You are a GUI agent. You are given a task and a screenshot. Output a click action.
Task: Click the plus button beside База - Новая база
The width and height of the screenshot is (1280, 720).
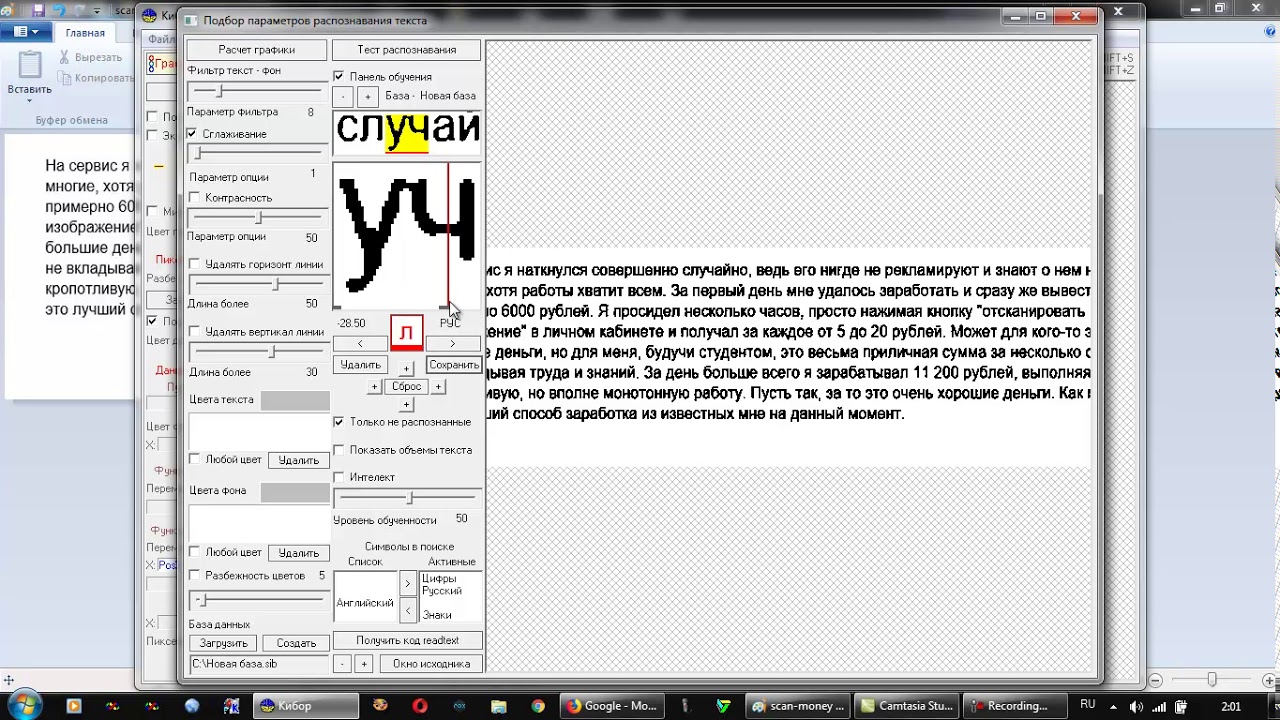367,97
